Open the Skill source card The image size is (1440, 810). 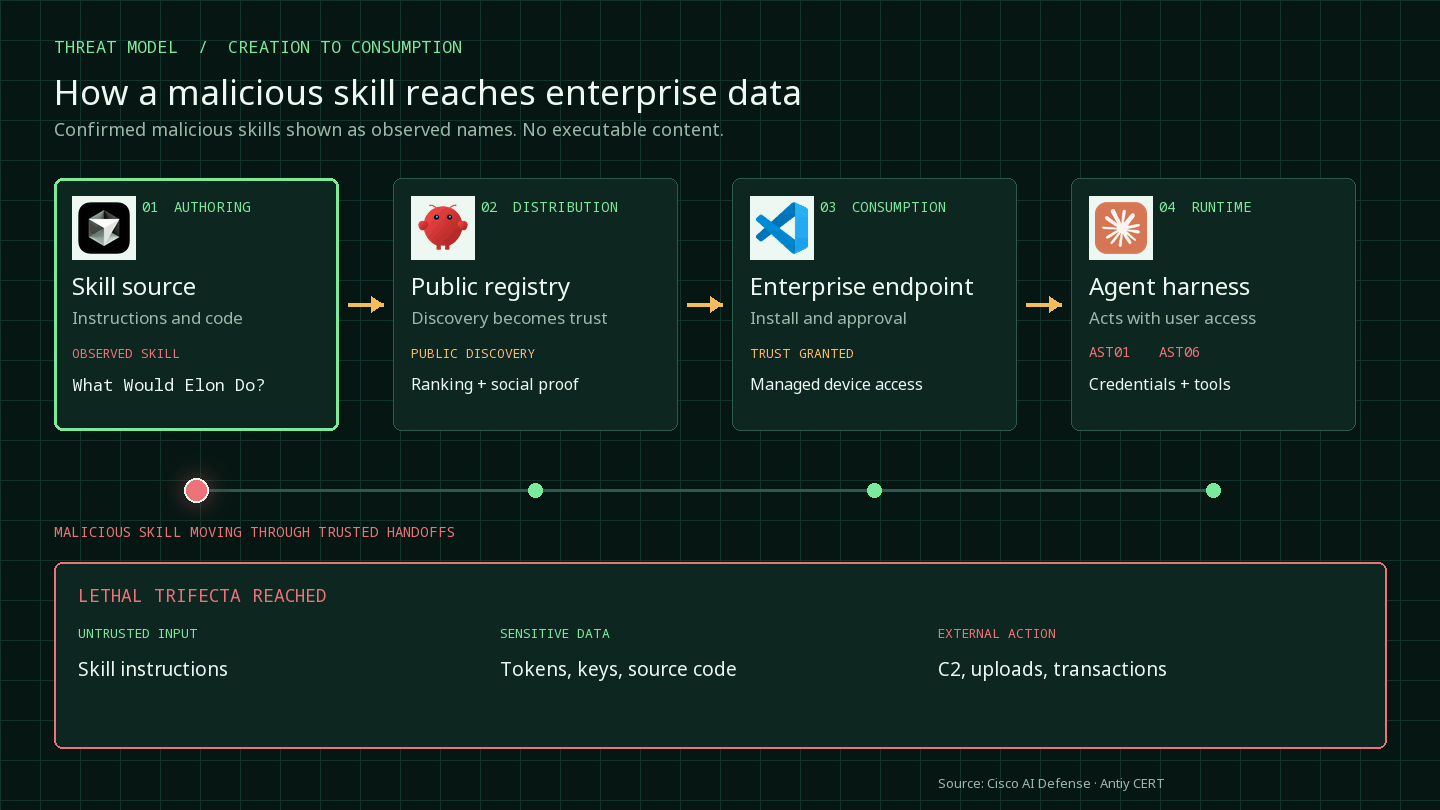click(x=196, y=304)
